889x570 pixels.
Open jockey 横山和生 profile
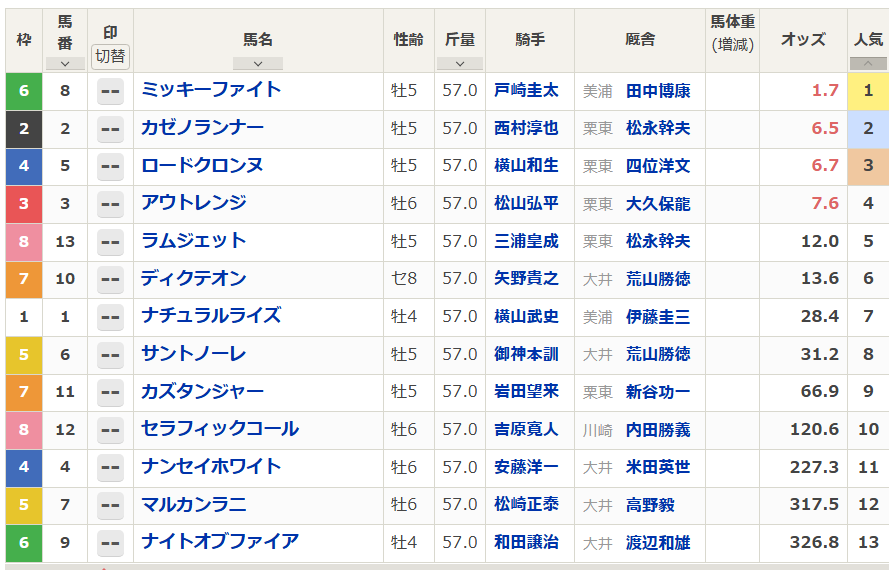pos(526,166)
